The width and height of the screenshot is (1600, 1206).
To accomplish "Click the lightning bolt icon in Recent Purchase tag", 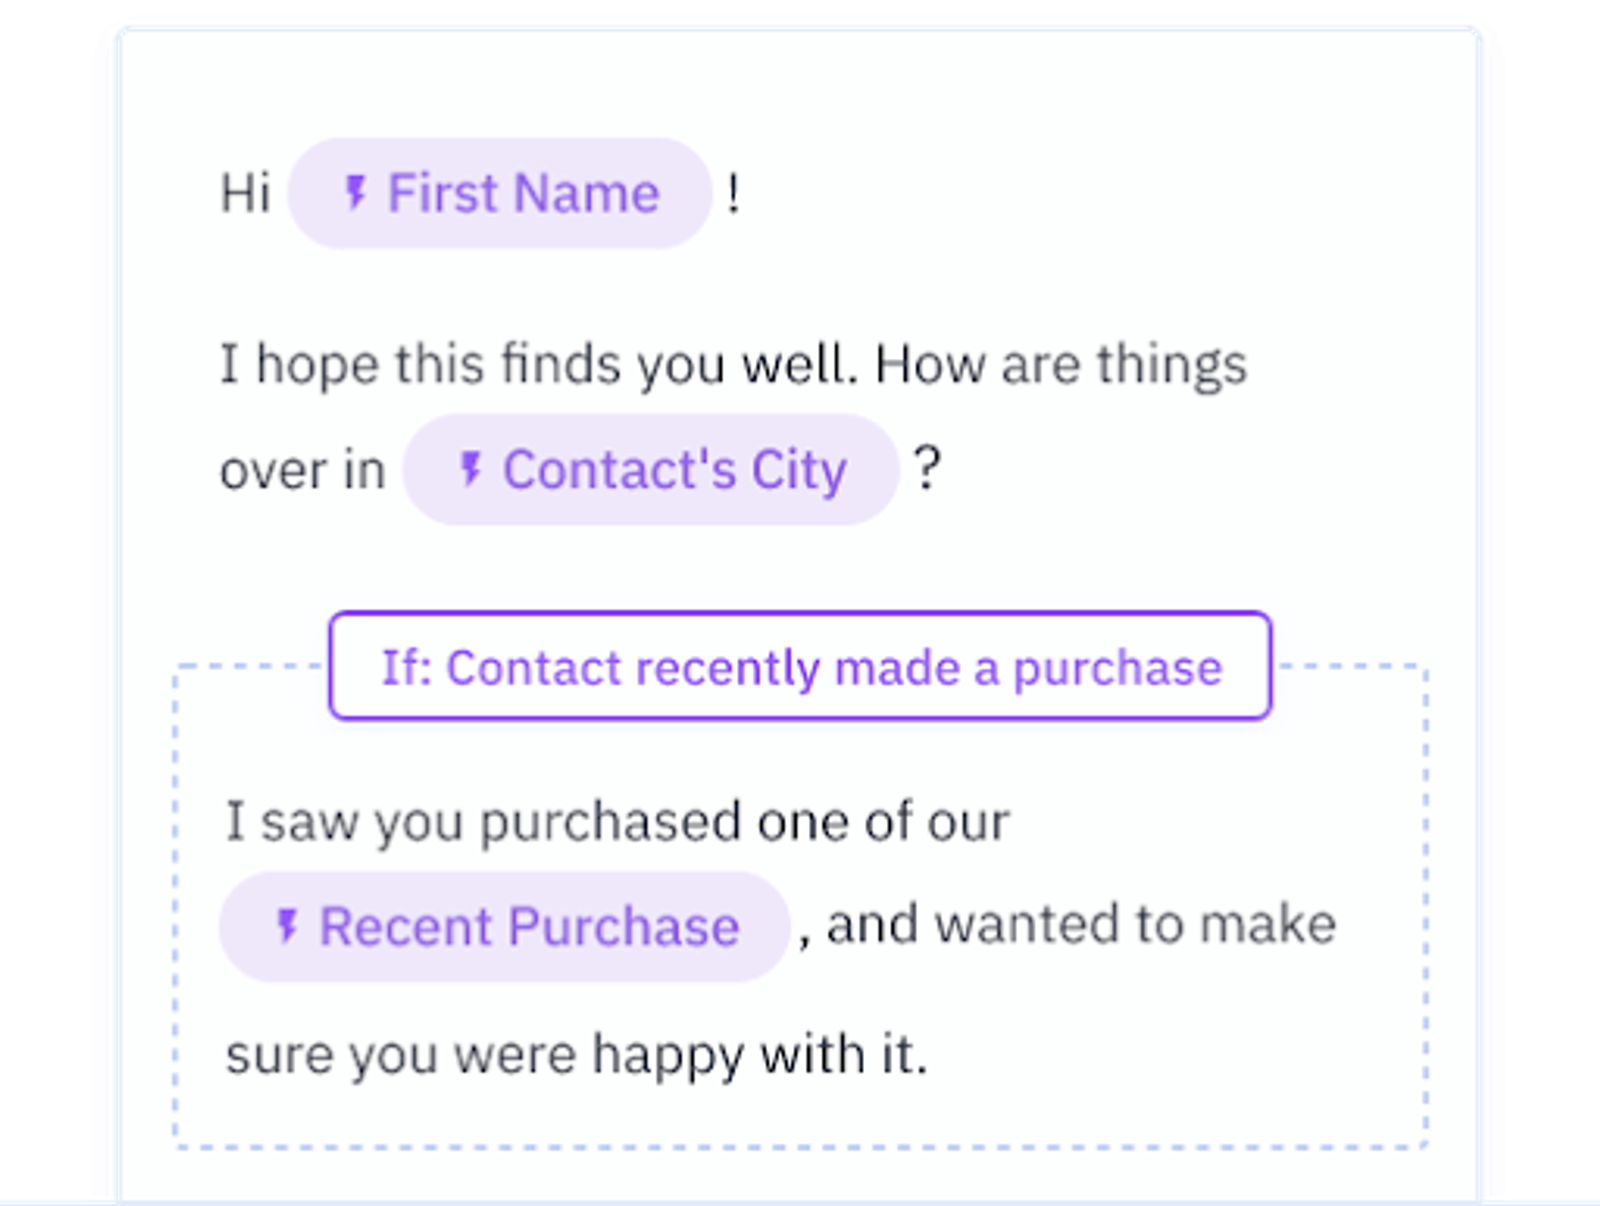I will pos(290,925).
